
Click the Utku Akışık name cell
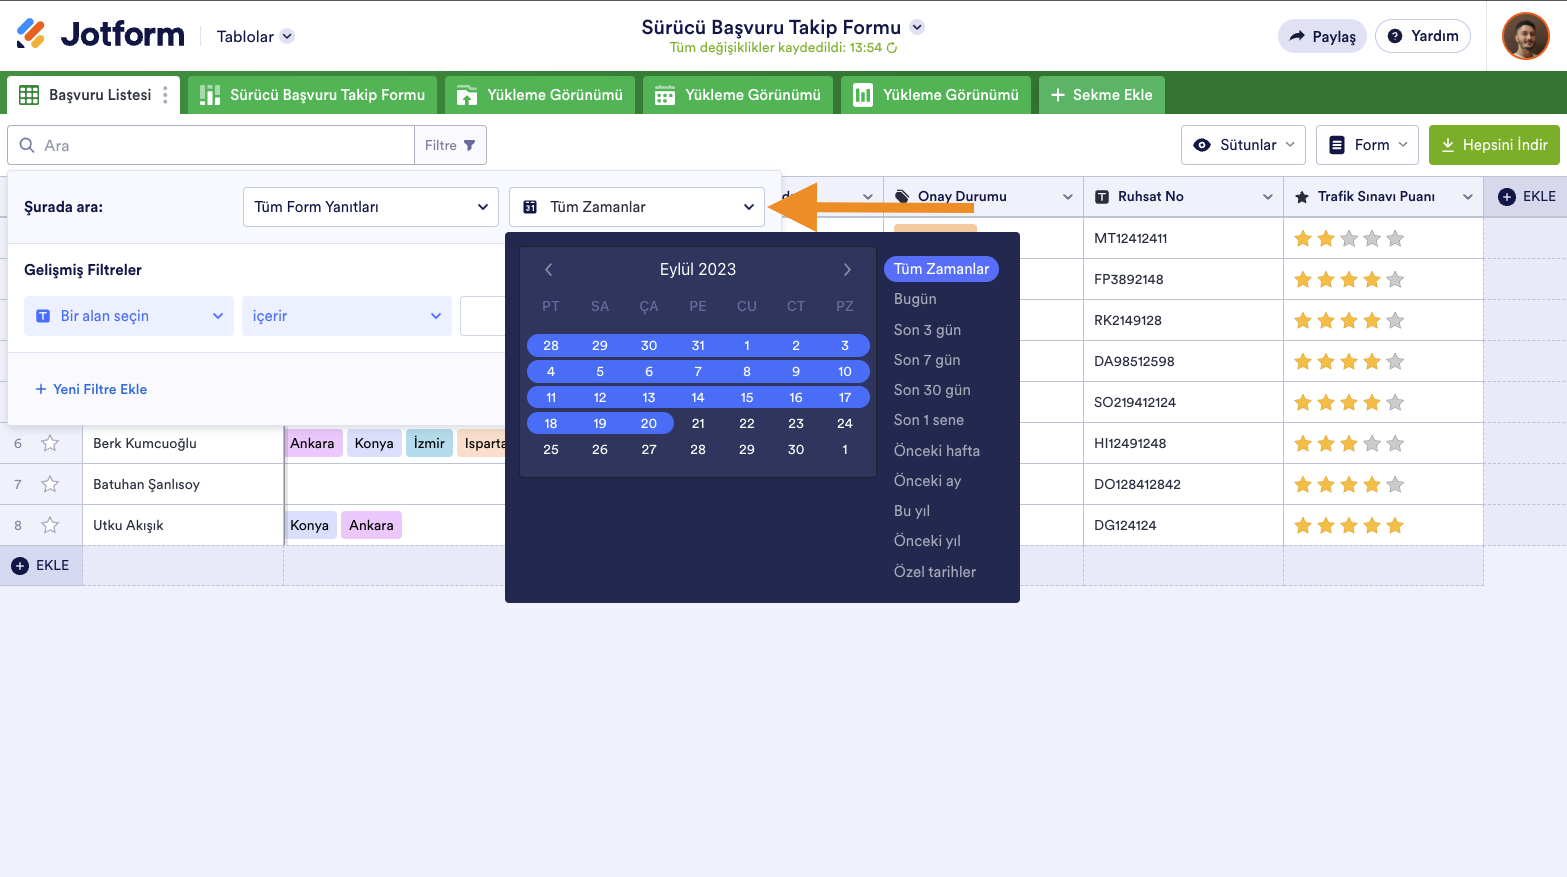183,525
